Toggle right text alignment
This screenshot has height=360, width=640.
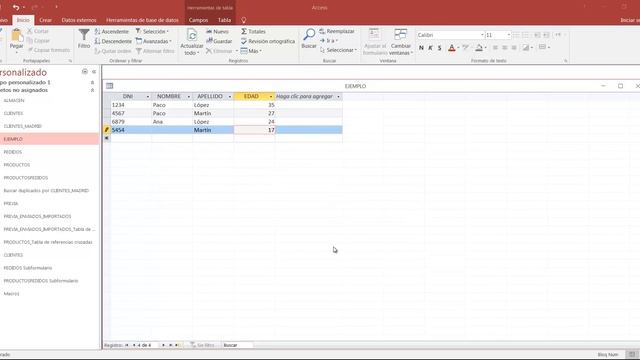coord(514,48)
